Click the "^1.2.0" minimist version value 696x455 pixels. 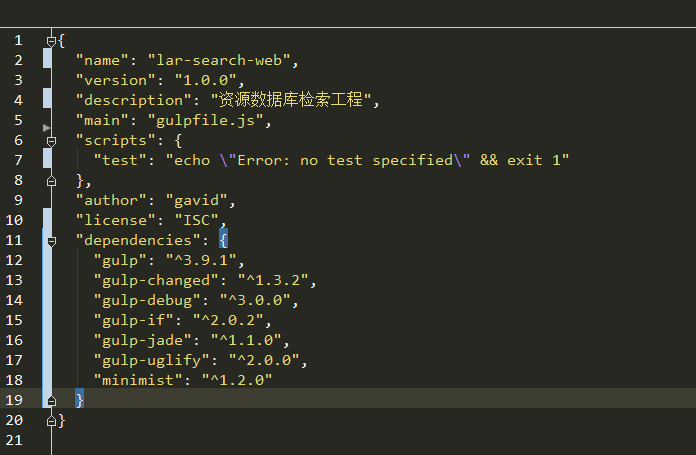237,380
